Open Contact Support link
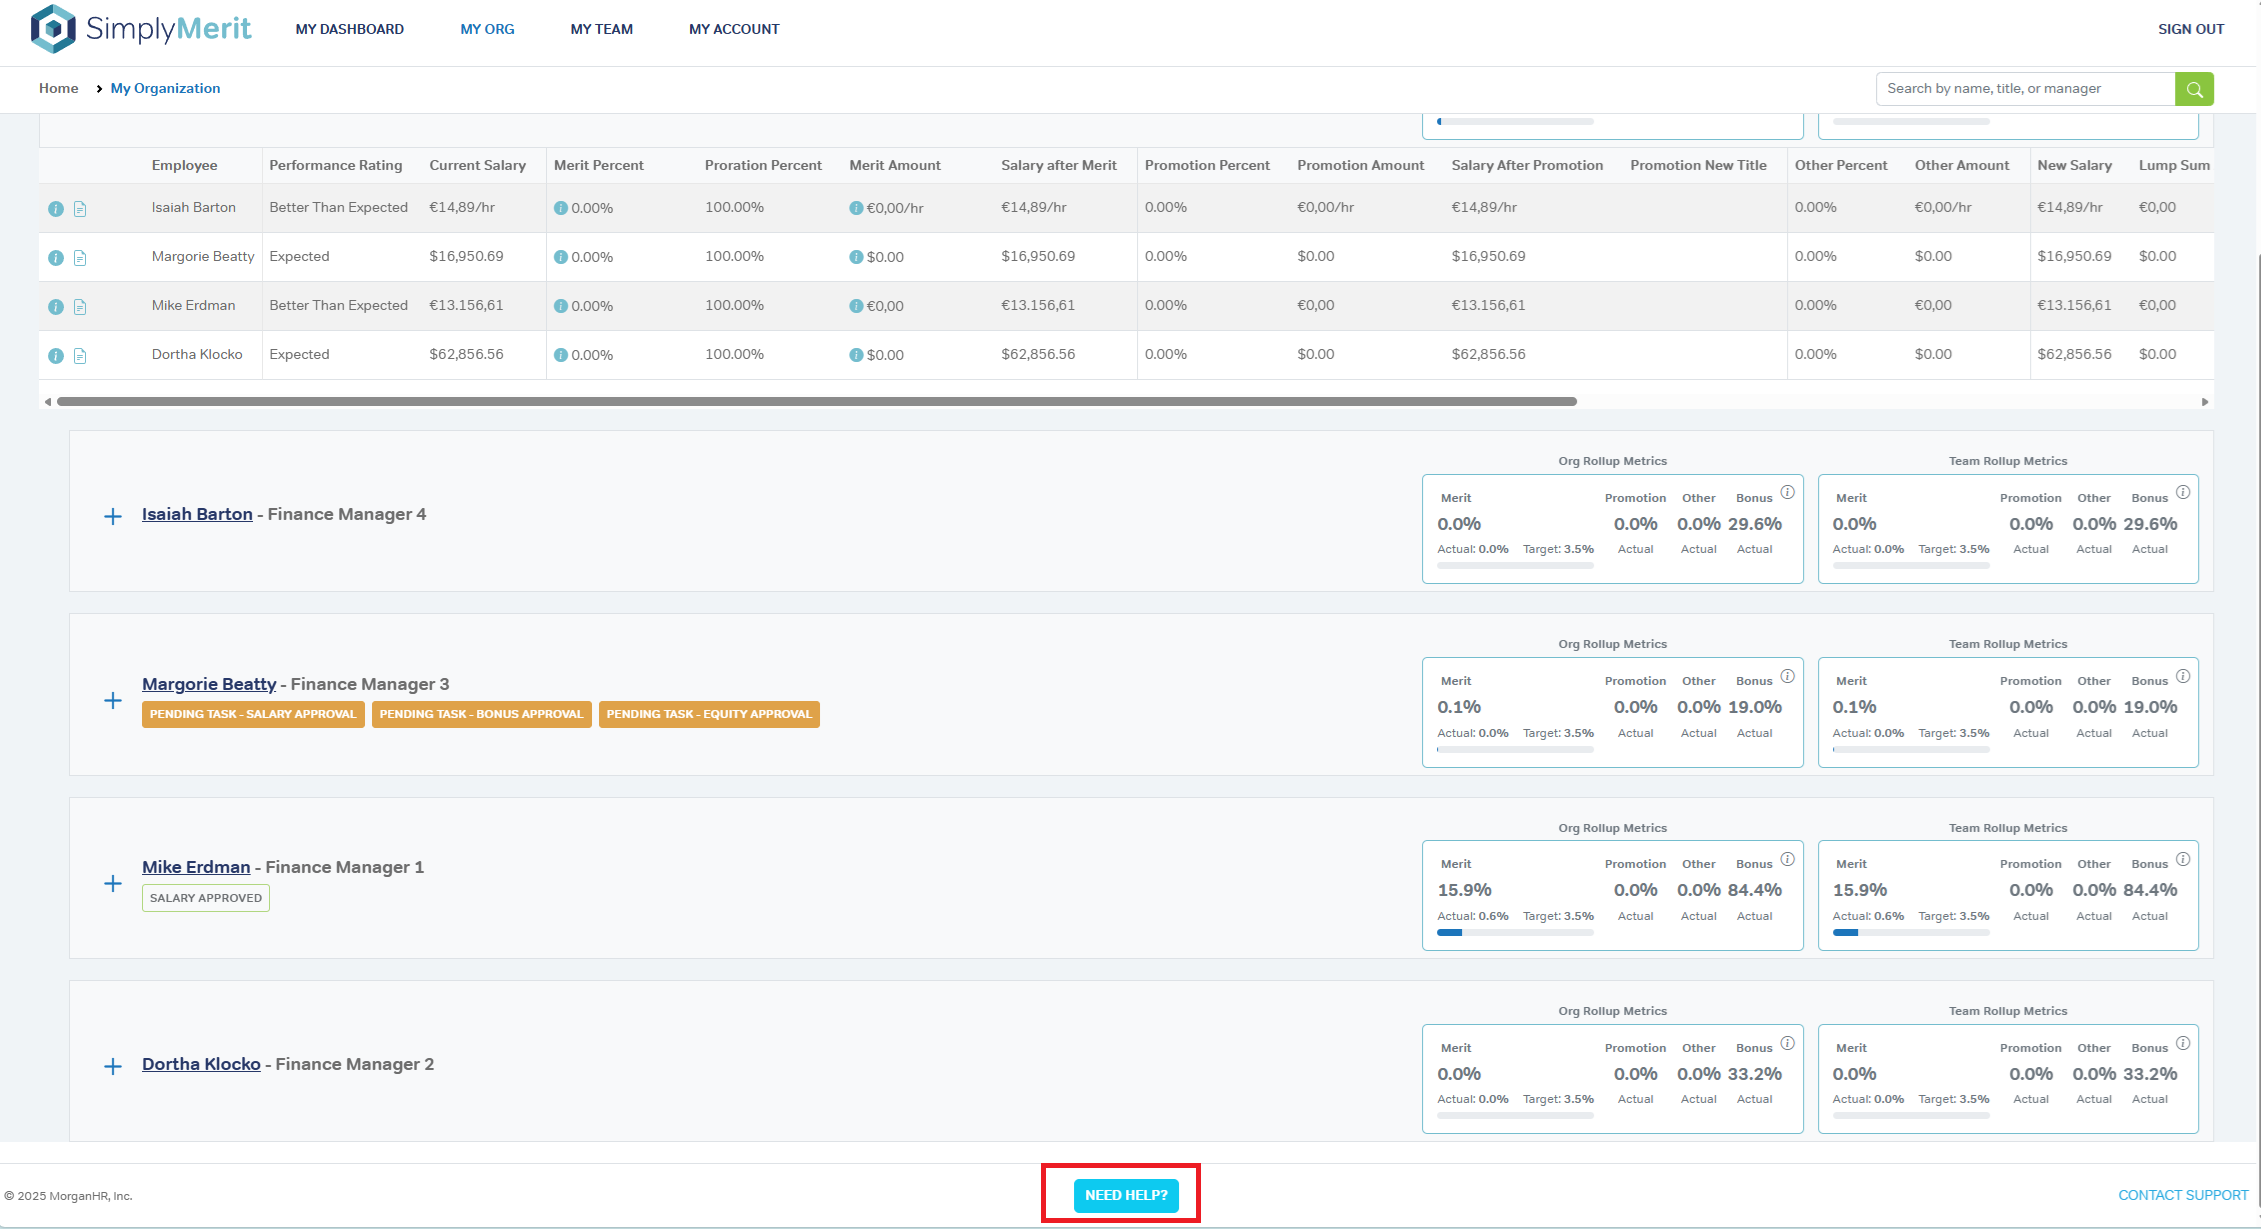Viewport: 2261px width, 1229px height. 2182,1195
